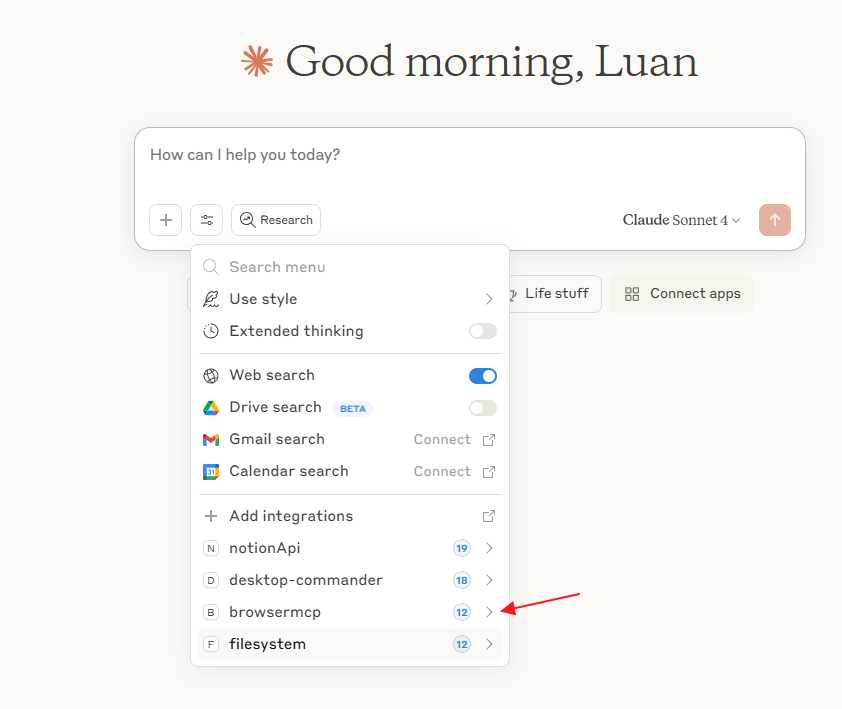Image resolution: width=842 pixels, height=709 pixels.
Task: Click the F icon for filesystem
Action: (210, 644)
